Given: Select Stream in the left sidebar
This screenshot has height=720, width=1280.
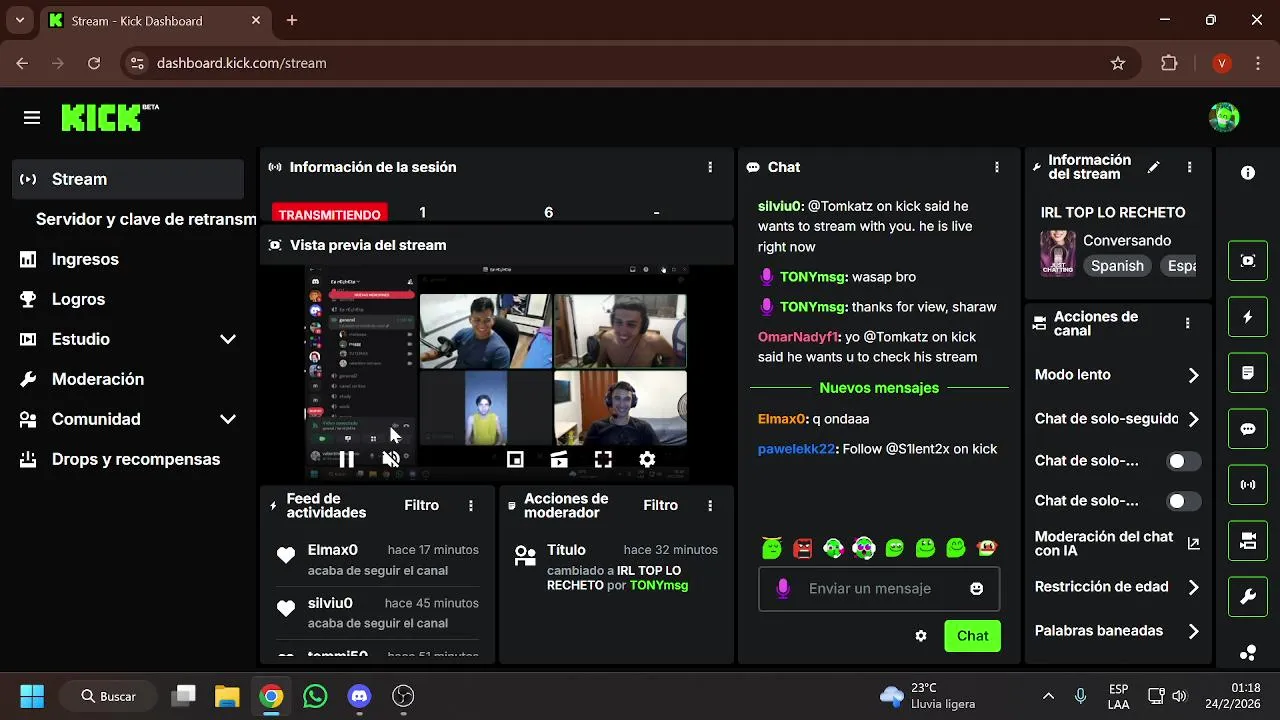Looking at the screenshot, I should pyautogui.click(x=128, y=179).
